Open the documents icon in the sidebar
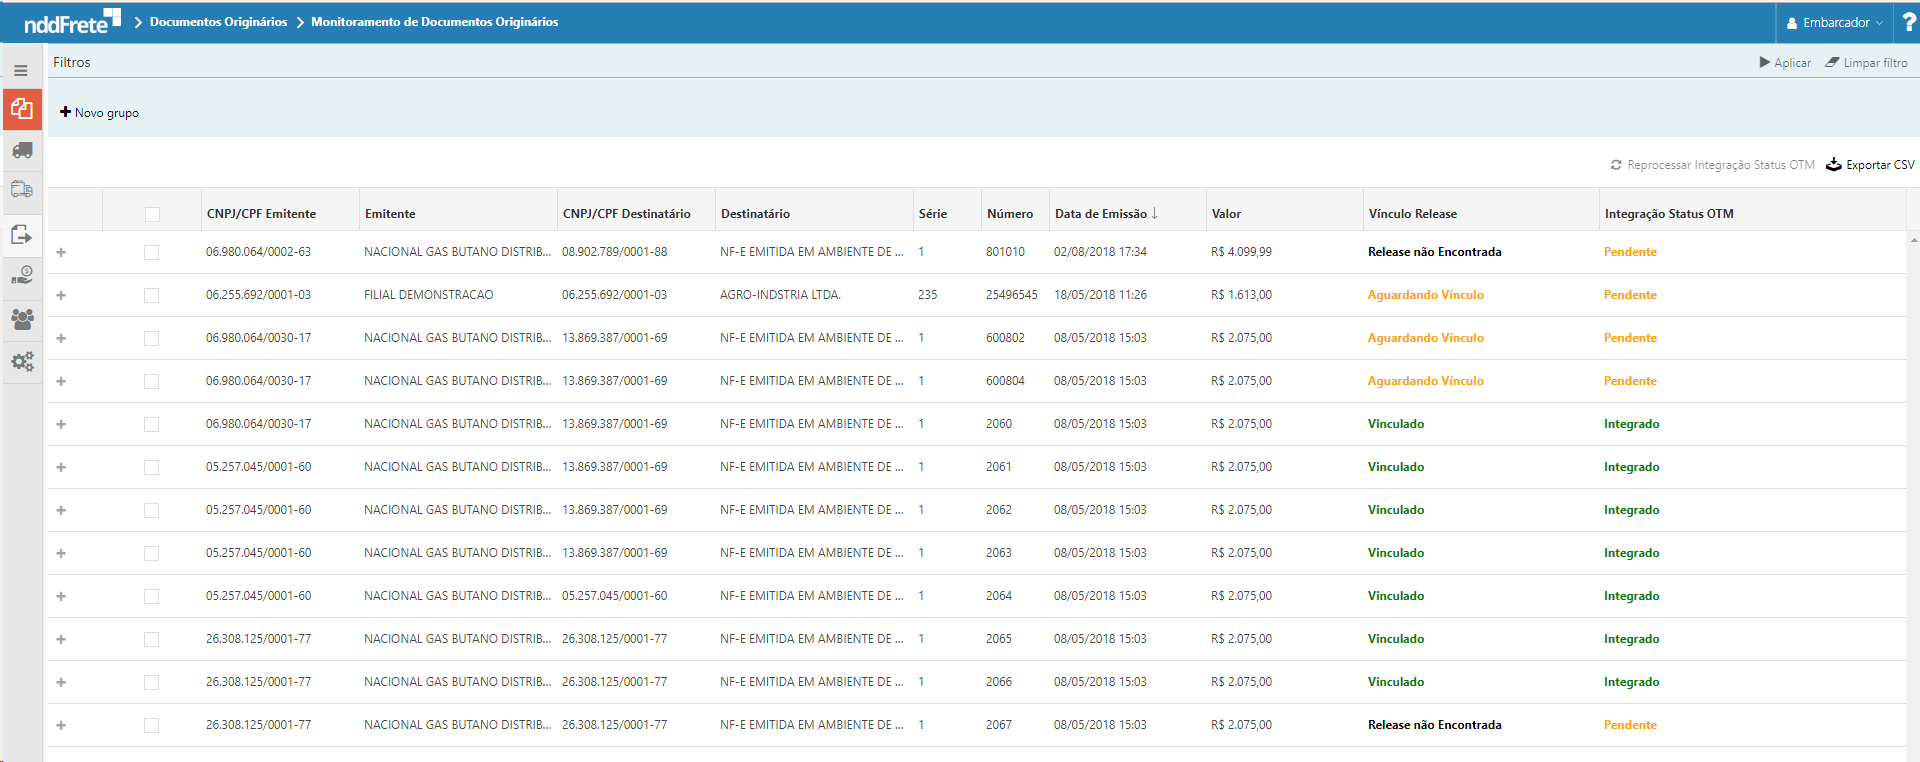This screenshot has width=1920, height=762. (x=22, y=109)
